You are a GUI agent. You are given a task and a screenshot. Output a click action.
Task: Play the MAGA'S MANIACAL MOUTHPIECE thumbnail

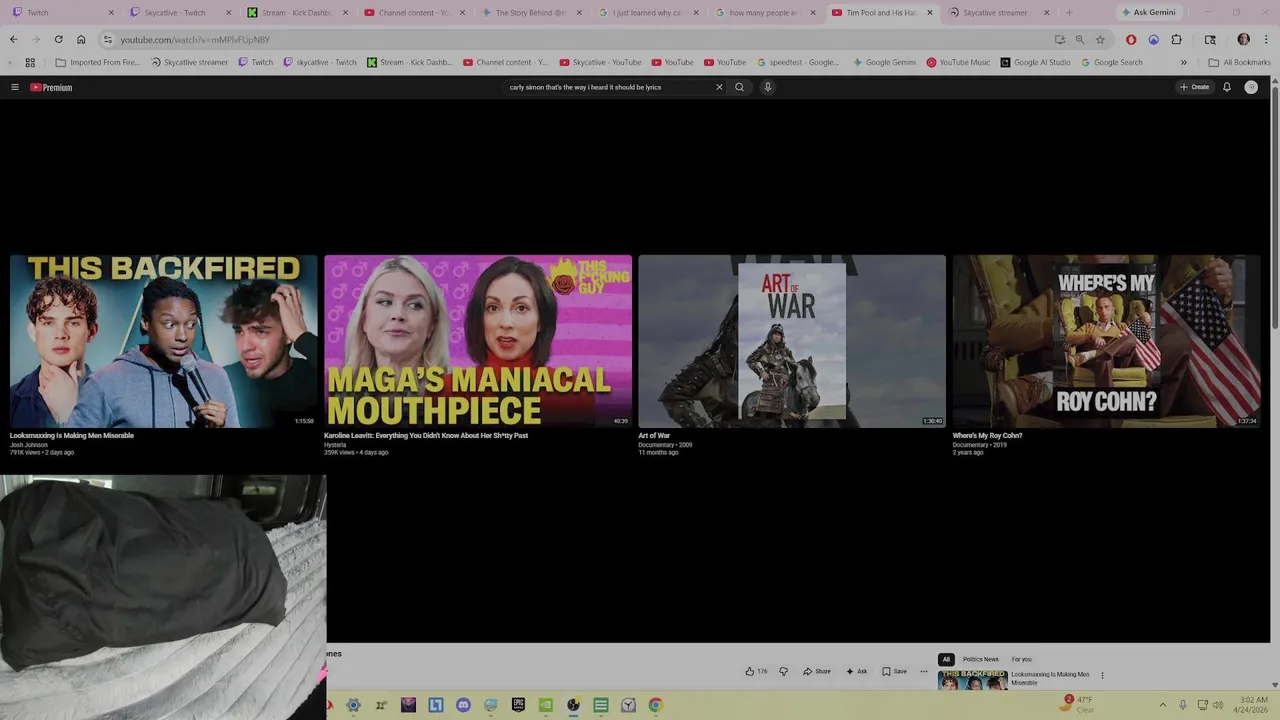pyautogui.click(x=478, y=341)
